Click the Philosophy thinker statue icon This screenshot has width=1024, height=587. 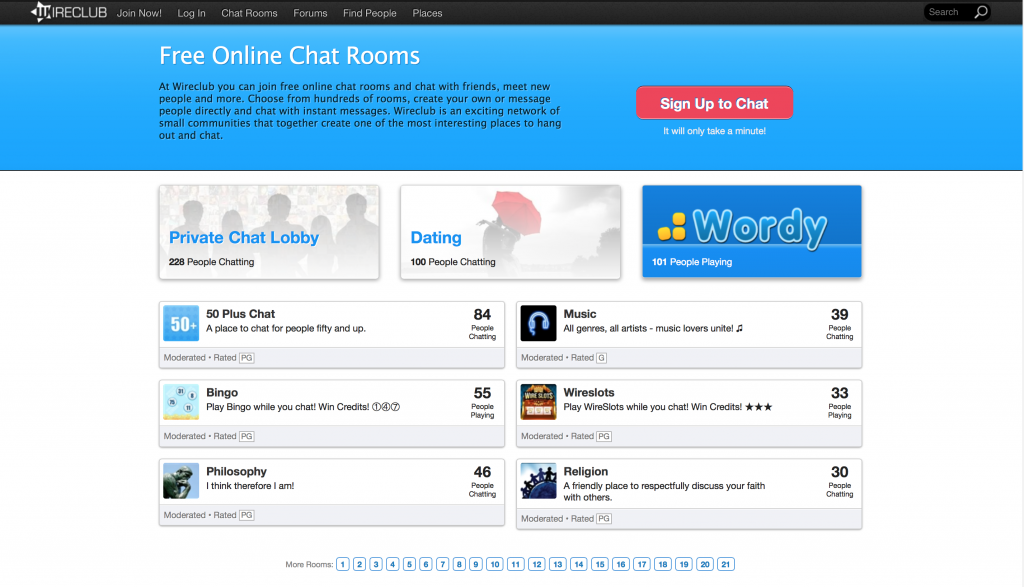click(181, 481)
